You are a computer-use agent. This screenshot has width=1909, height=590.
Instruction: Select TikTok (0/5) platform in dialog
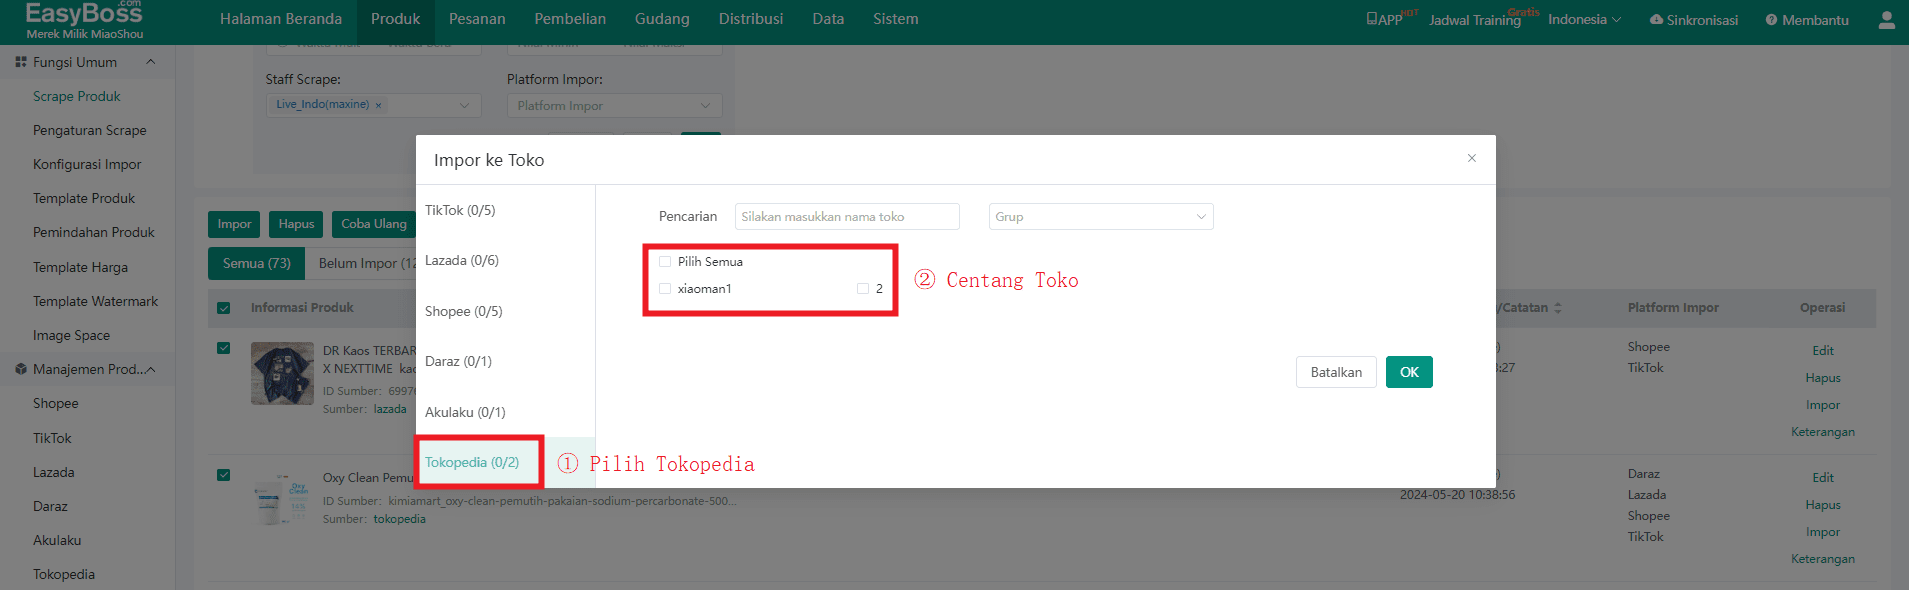coord(460,211)
